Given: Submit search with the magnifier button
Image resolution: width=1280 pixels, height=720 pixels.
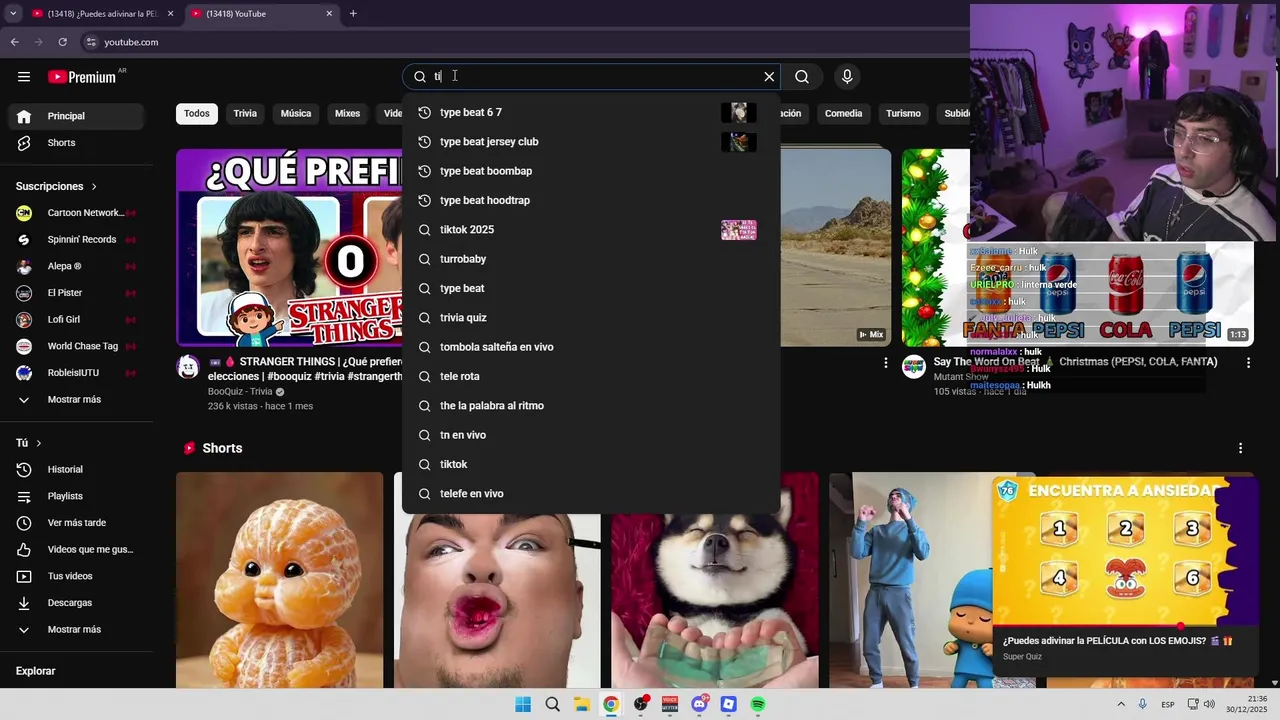Looking at the screenshot, I should 802,77.
